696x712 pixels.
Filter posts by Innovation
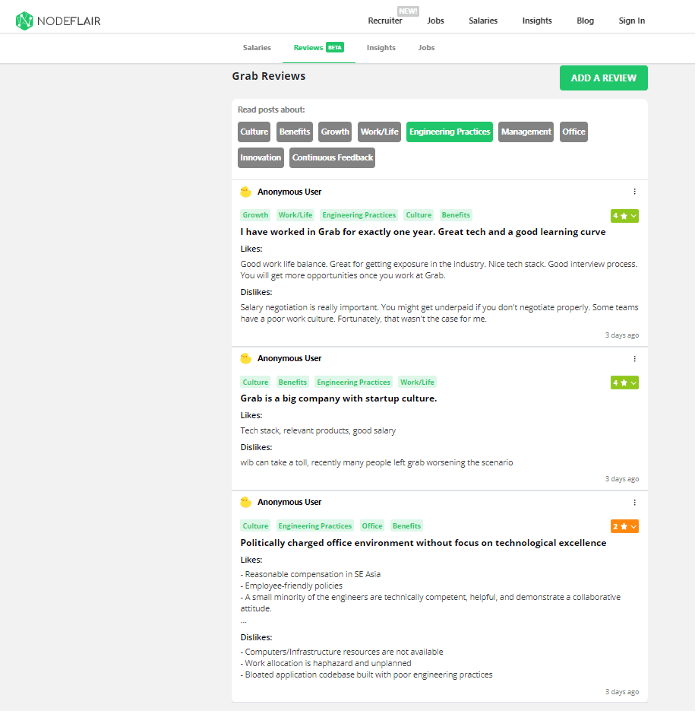pyautogui.click(x=261, y=158)
